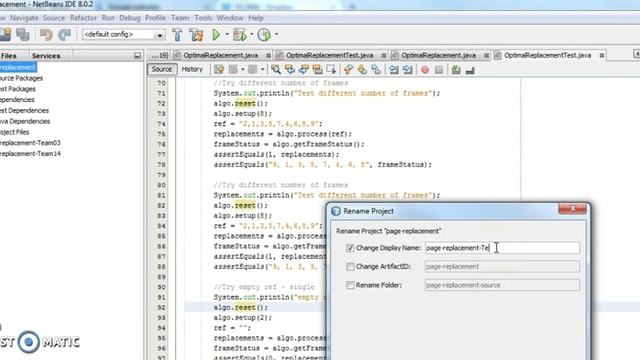Select Source Packages tree node
Viewport: 640px width, 360px height.
[x=21, y=78]
